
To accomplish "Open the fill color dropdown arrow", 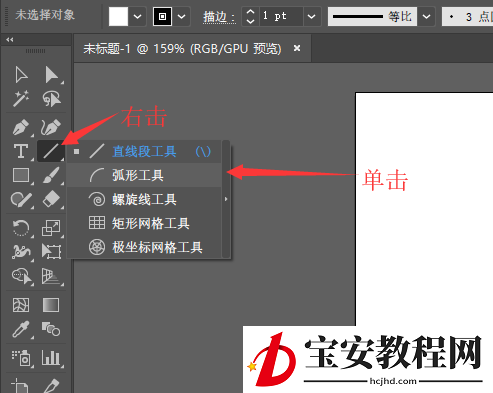I will pos(137,16).
